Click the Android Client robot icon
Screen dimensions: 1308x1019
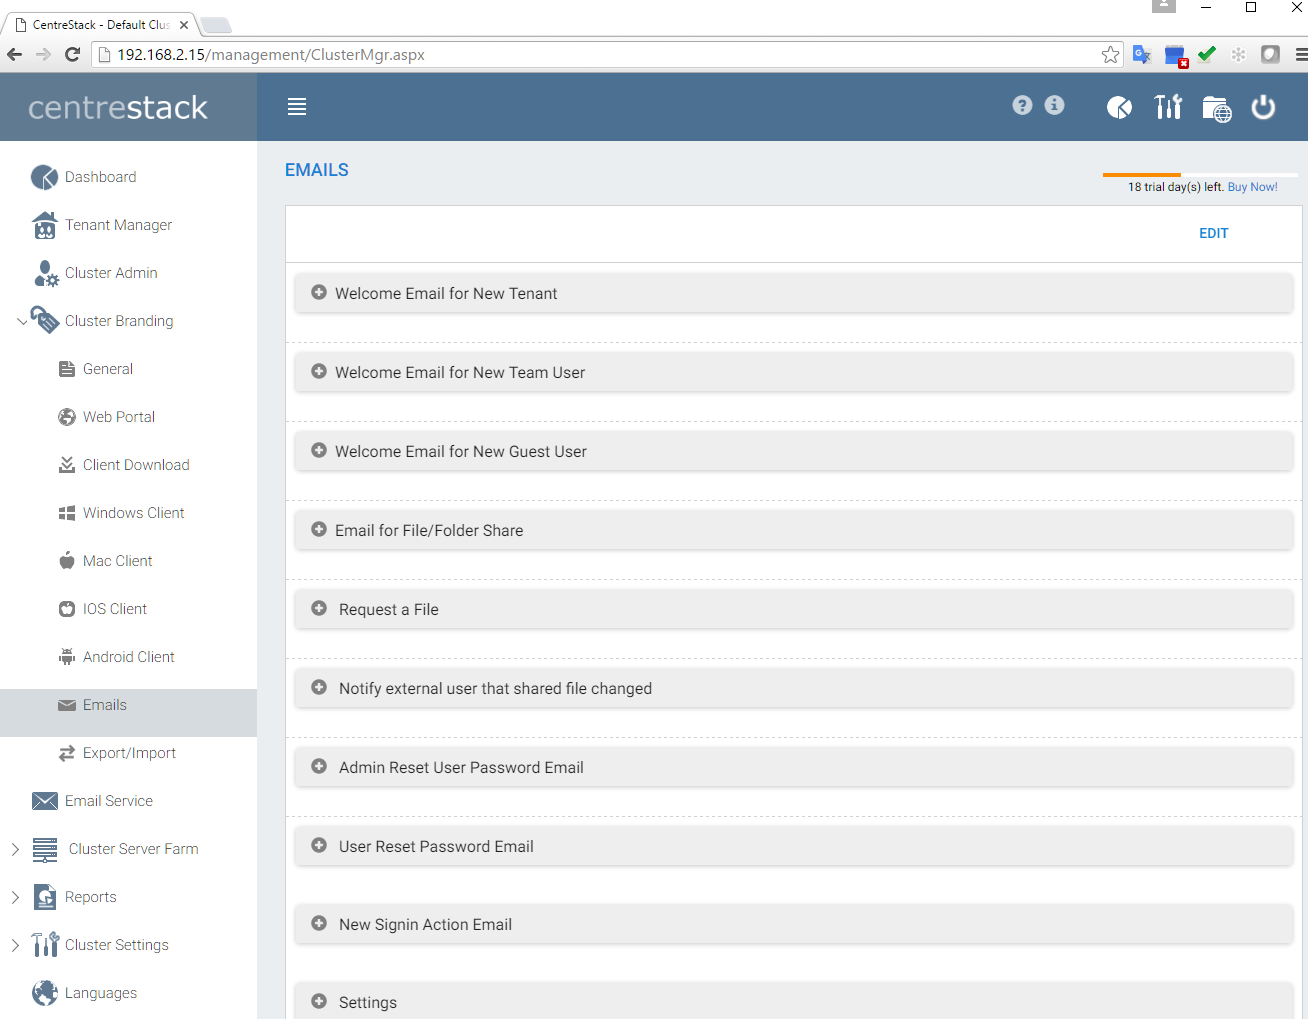[67, 657]
